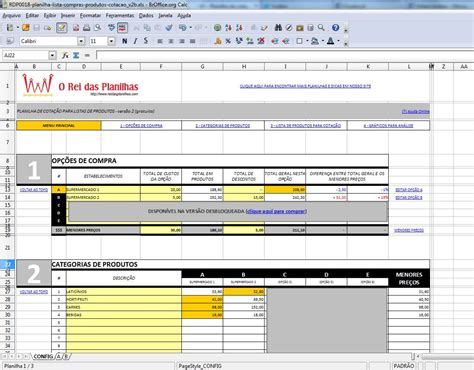Screen dimensions: 474x370
Task: Open the Borders style dropdown arrow
Action: tap(307, 41)
